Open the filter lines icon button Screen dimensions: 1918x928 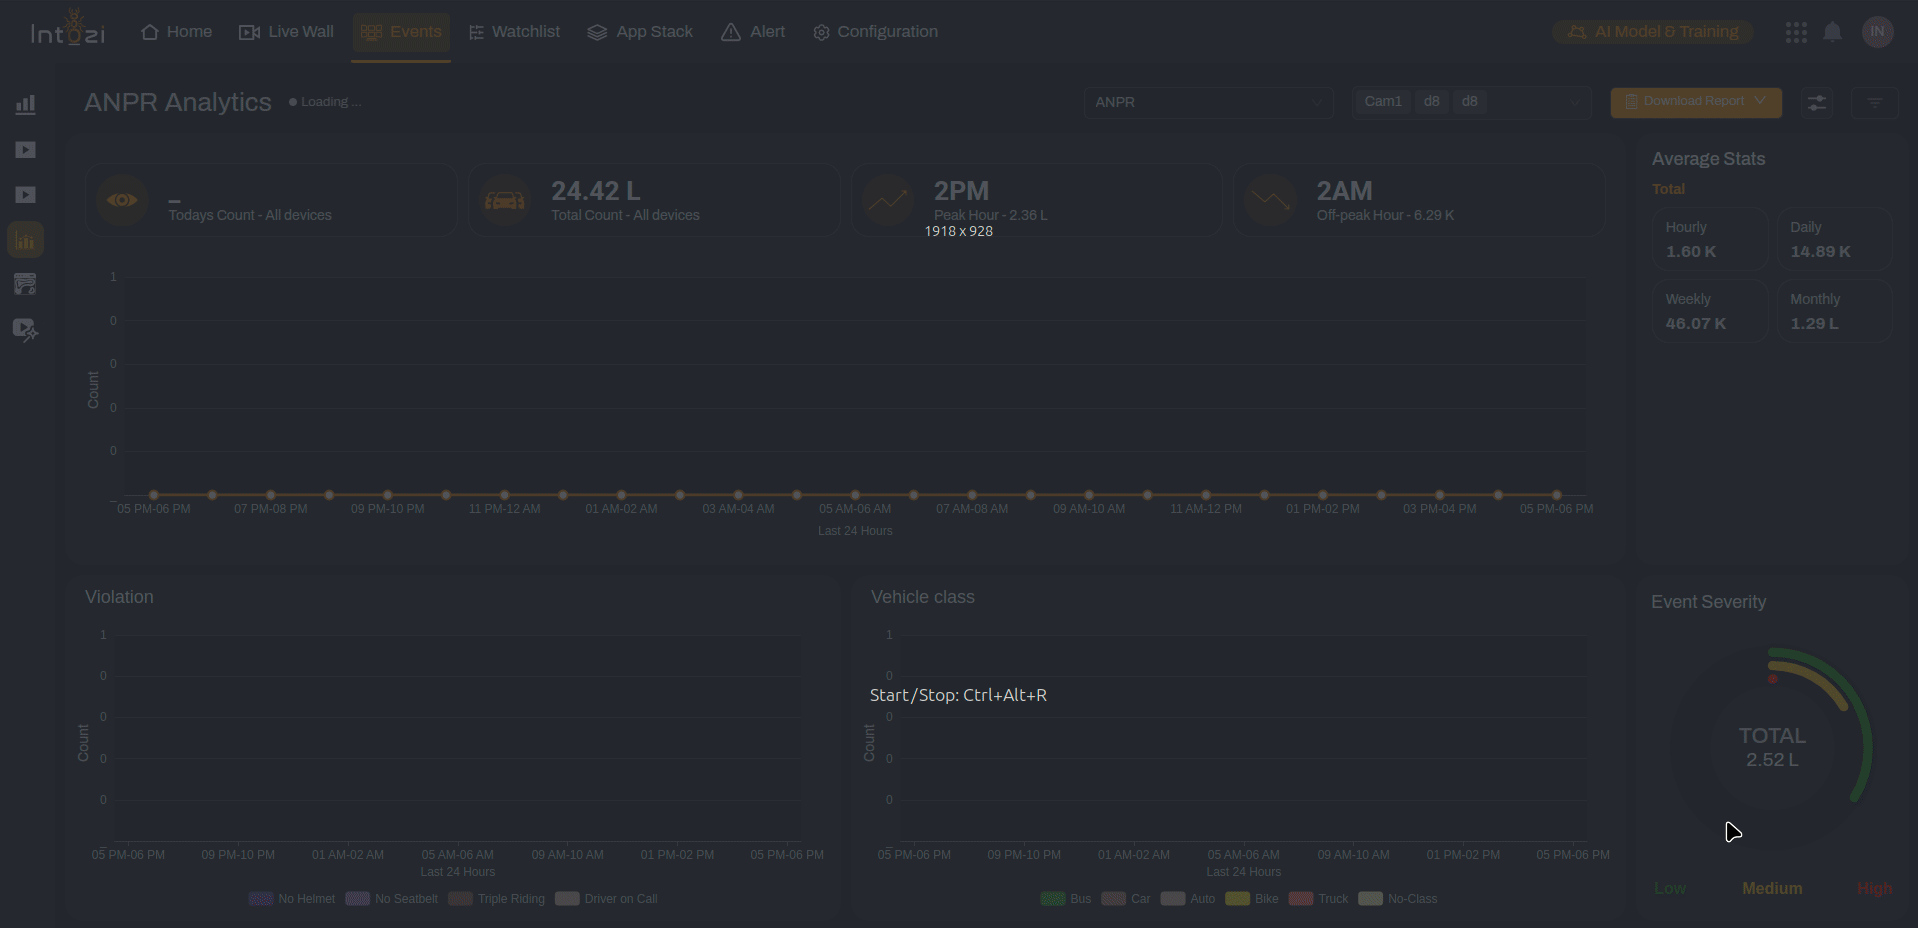click(x=1874, y=102)
